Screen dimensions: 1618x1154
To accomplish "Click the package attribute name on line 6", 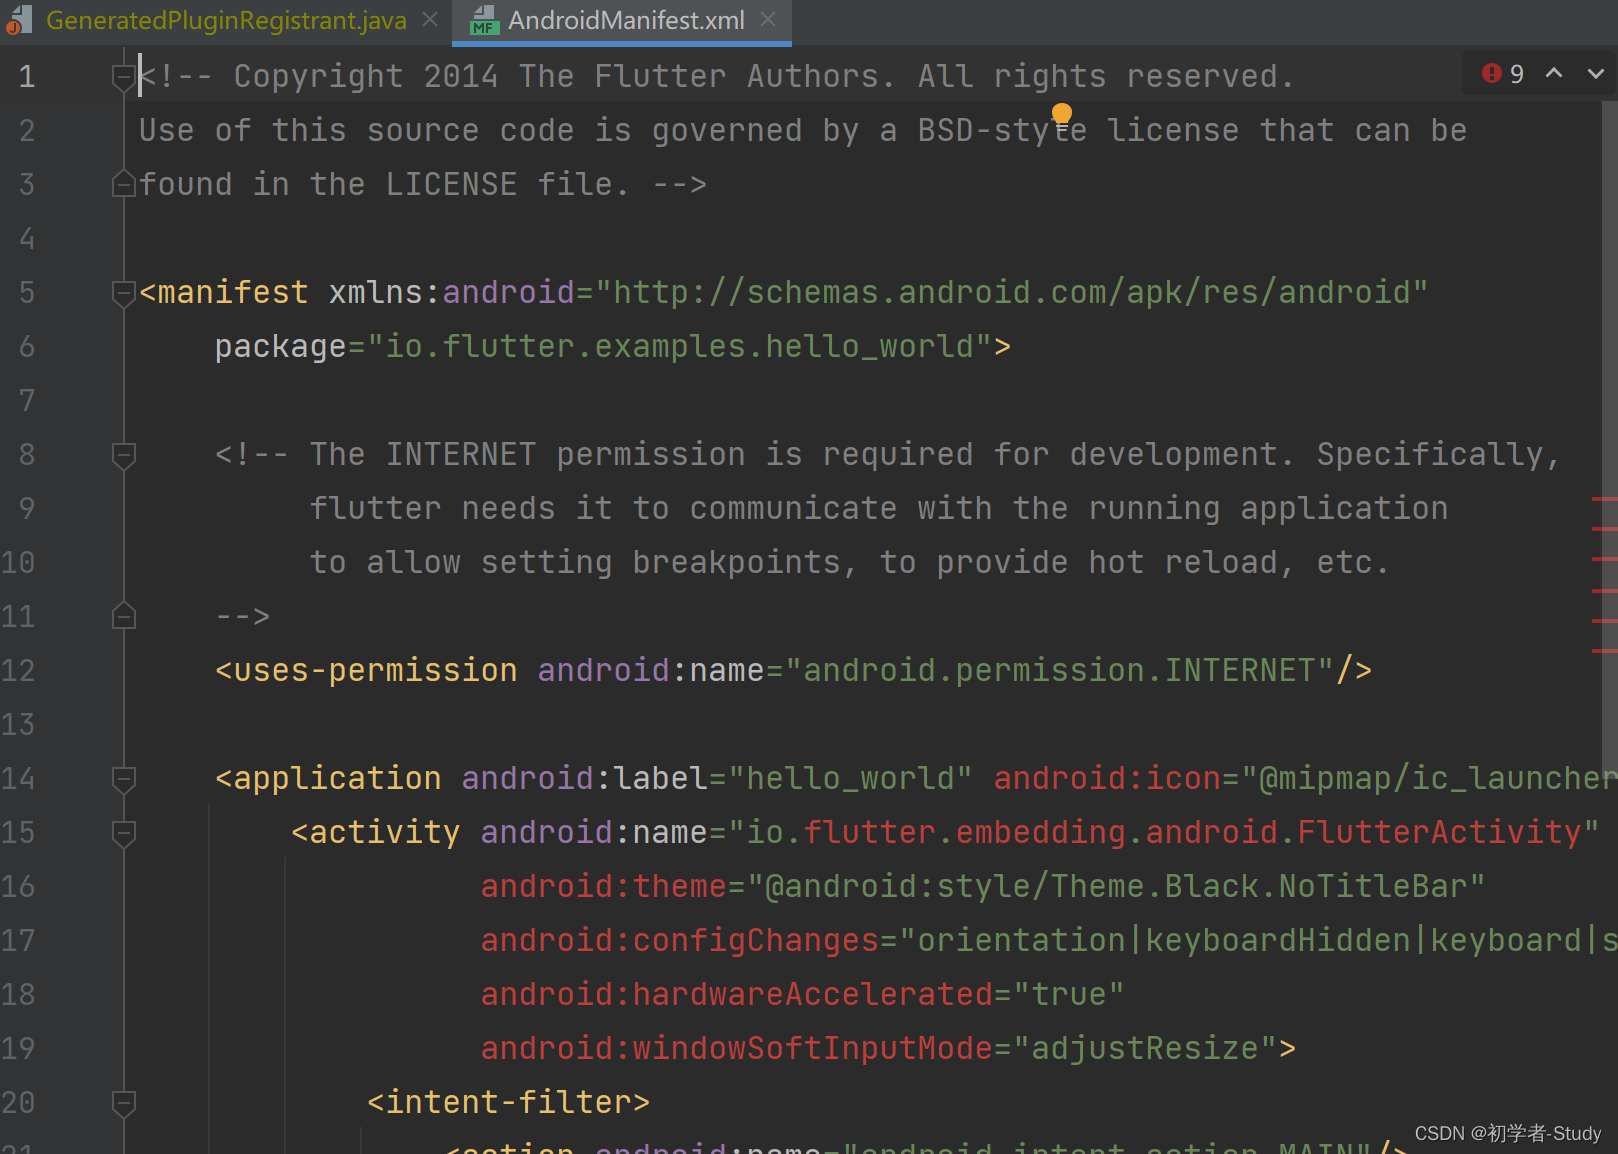I will click(x=281, y=346).
